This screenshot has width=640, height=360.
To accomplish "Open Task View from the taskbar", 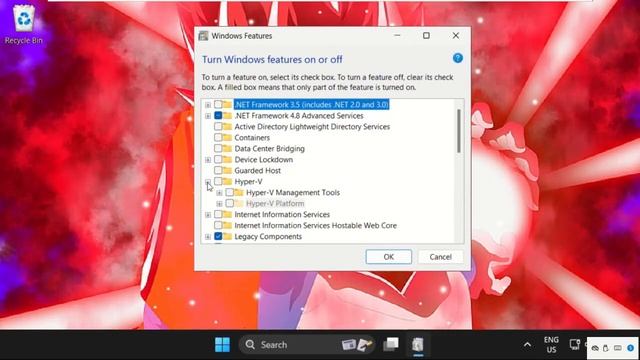I will [391, 344].
